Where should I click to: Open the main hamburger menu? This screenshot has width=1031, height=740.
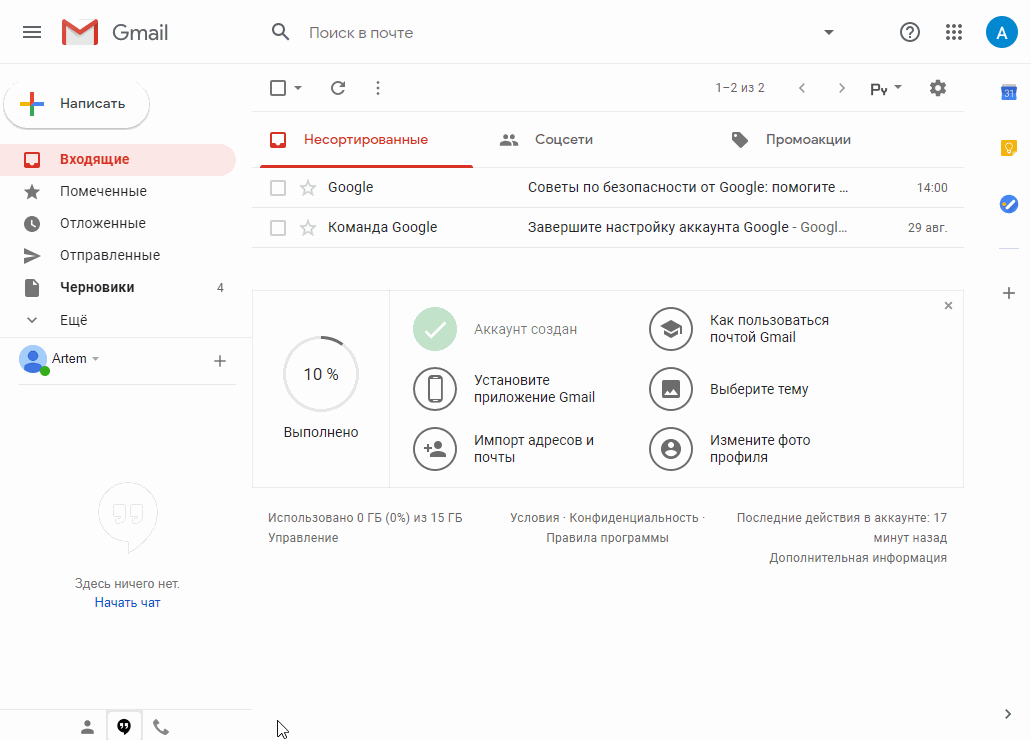point(32,32)
